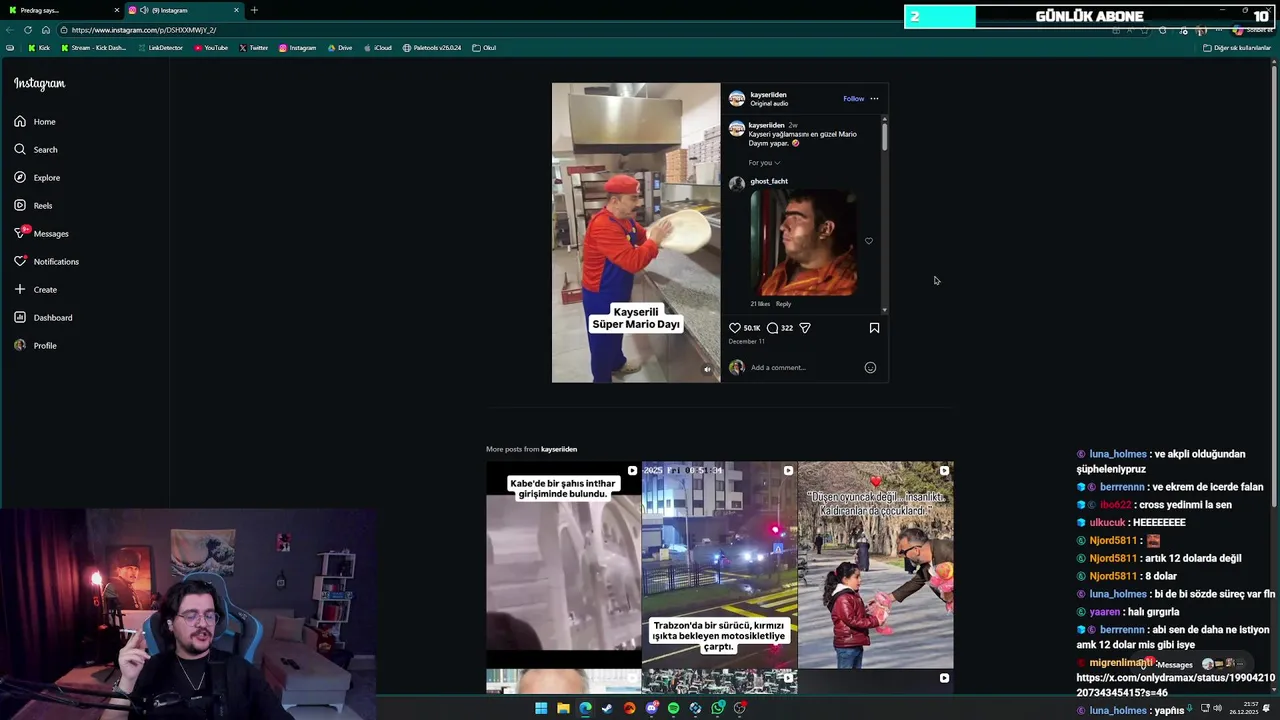This screenshot has width=1280, height=720.
Task: Open Profile in Instagram sidebar
Action: pos(35,346)
